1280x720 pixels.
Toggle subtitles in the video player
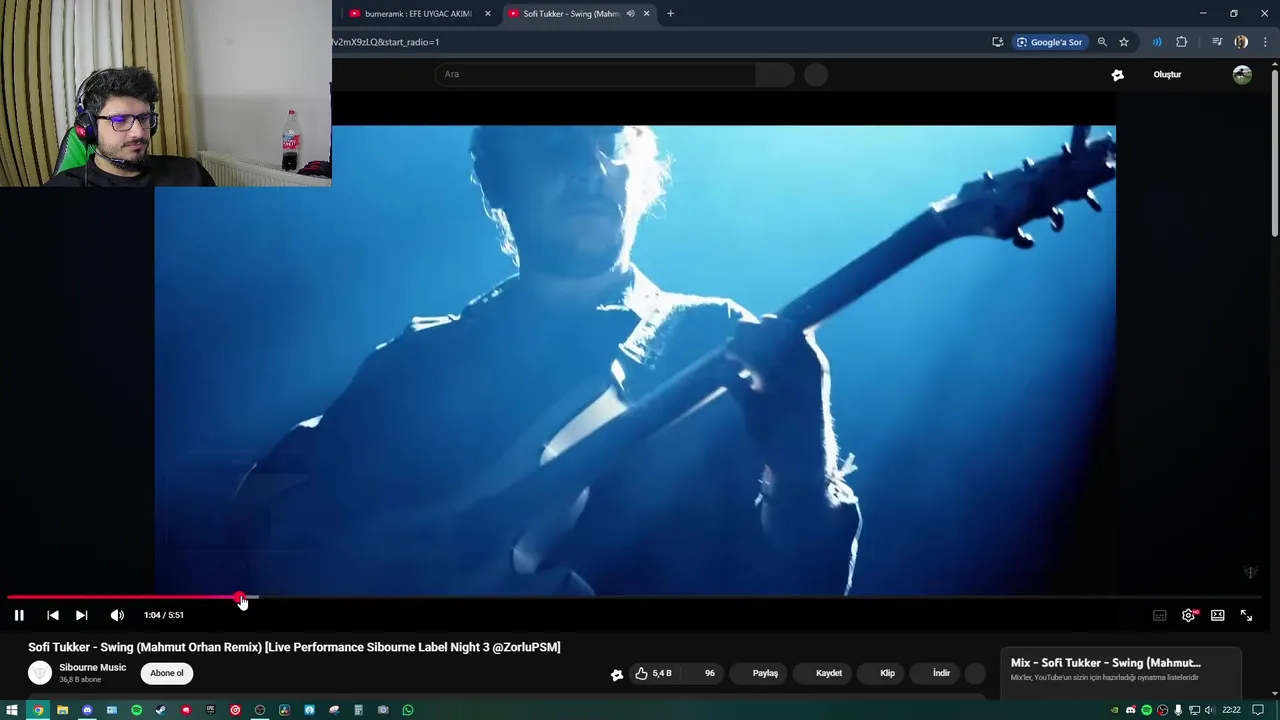coord(1160,615)
